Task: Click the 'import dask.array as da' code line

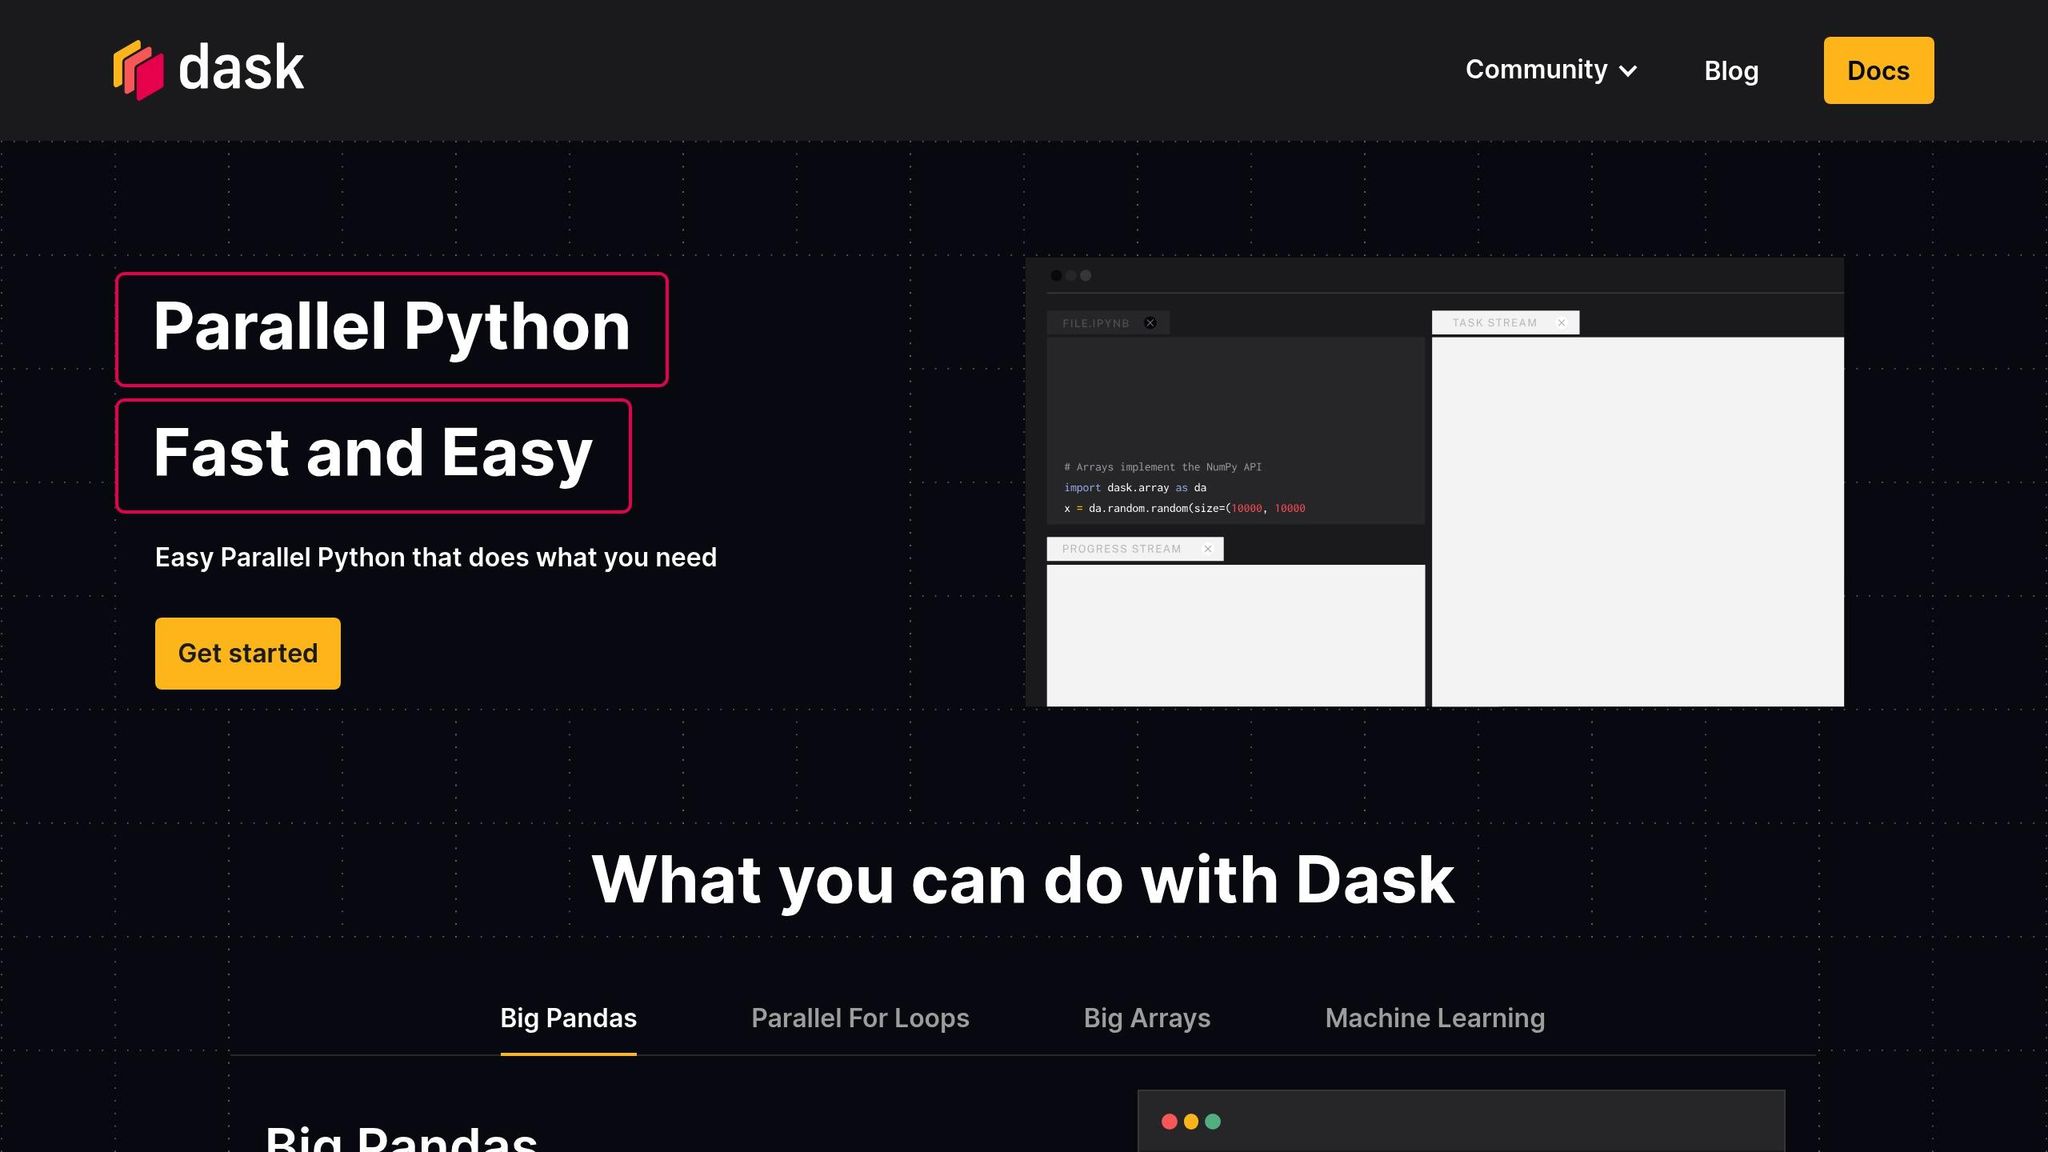Action: tap(1135, 488)
